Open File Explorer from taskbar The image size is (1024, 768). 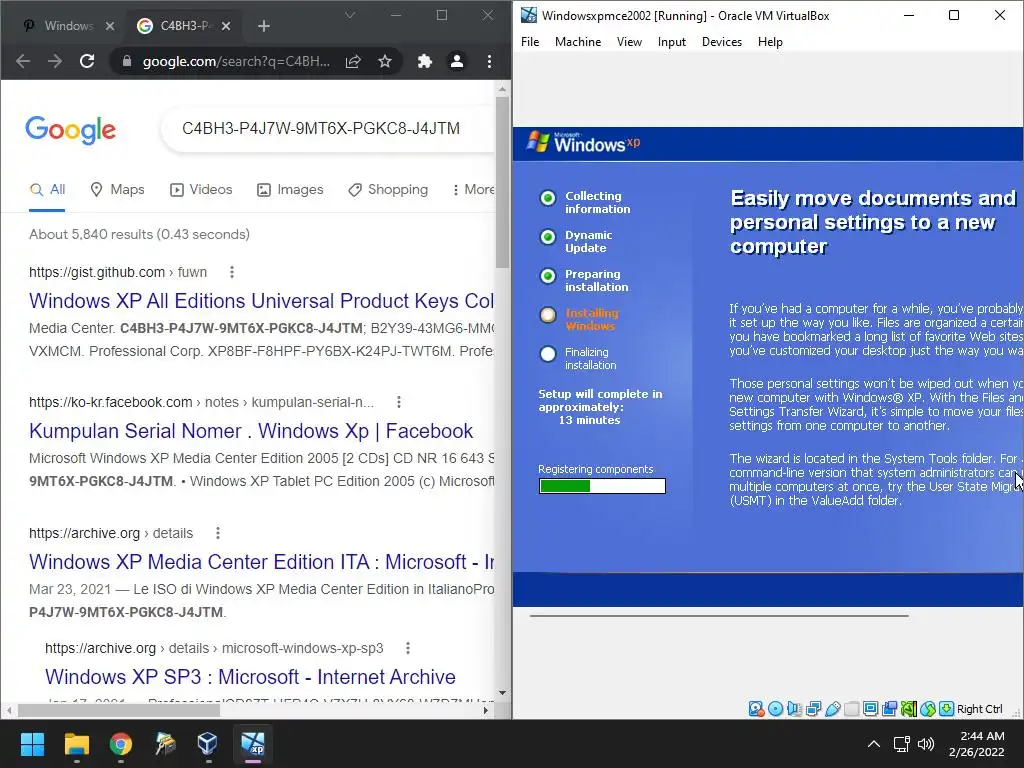[x=76, y=744]
